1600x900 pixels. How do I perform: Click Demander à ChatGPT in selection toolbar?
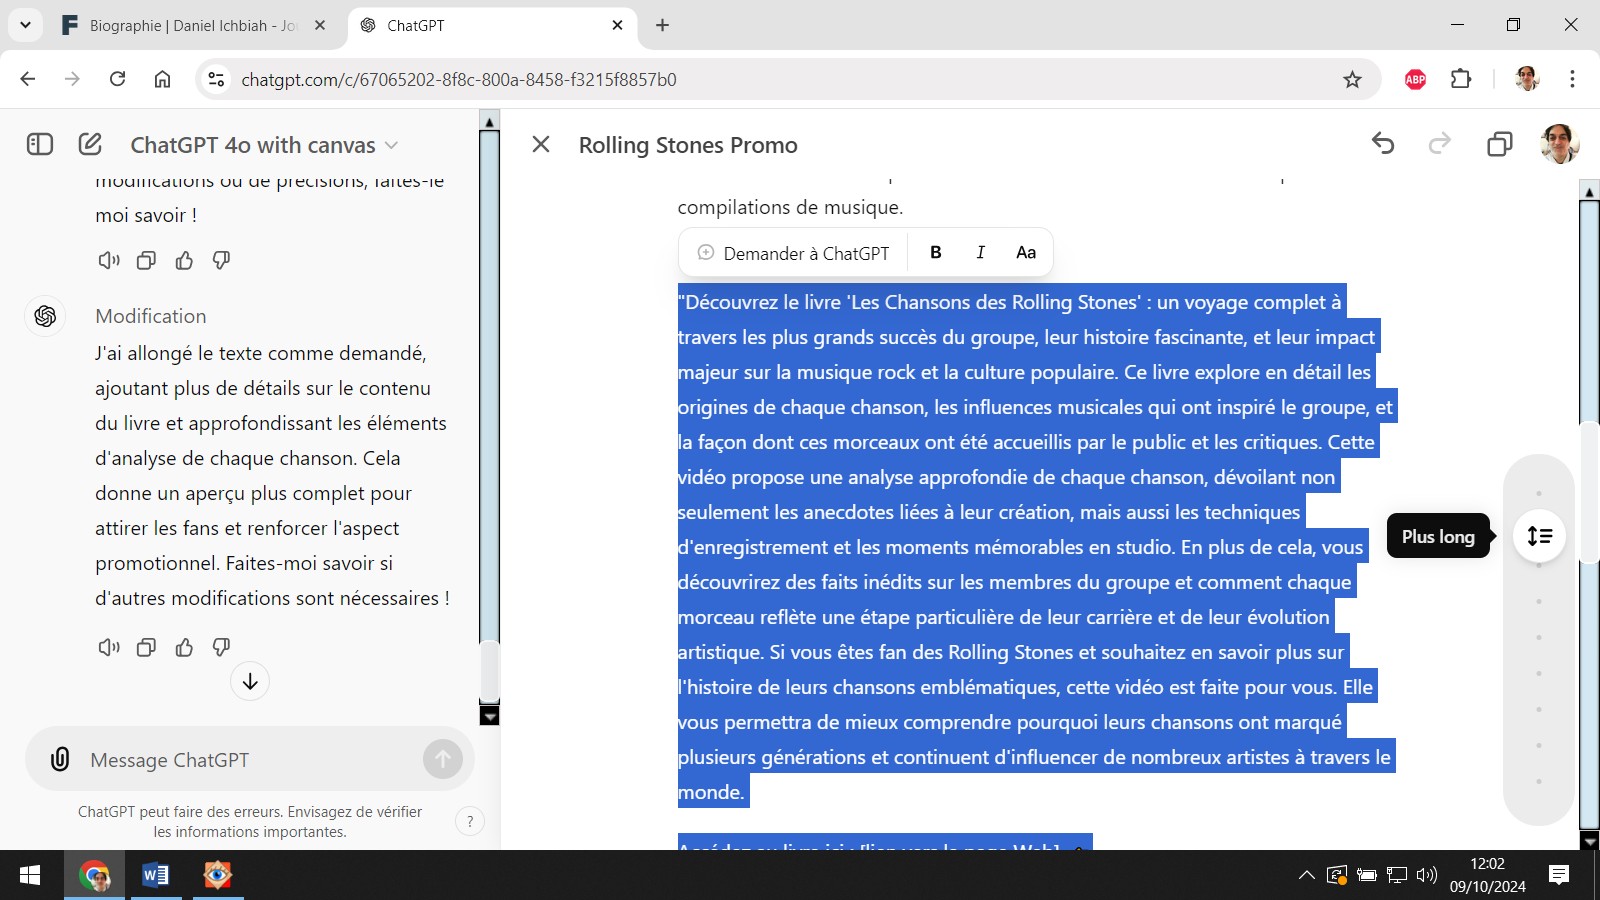pos(793,253)
